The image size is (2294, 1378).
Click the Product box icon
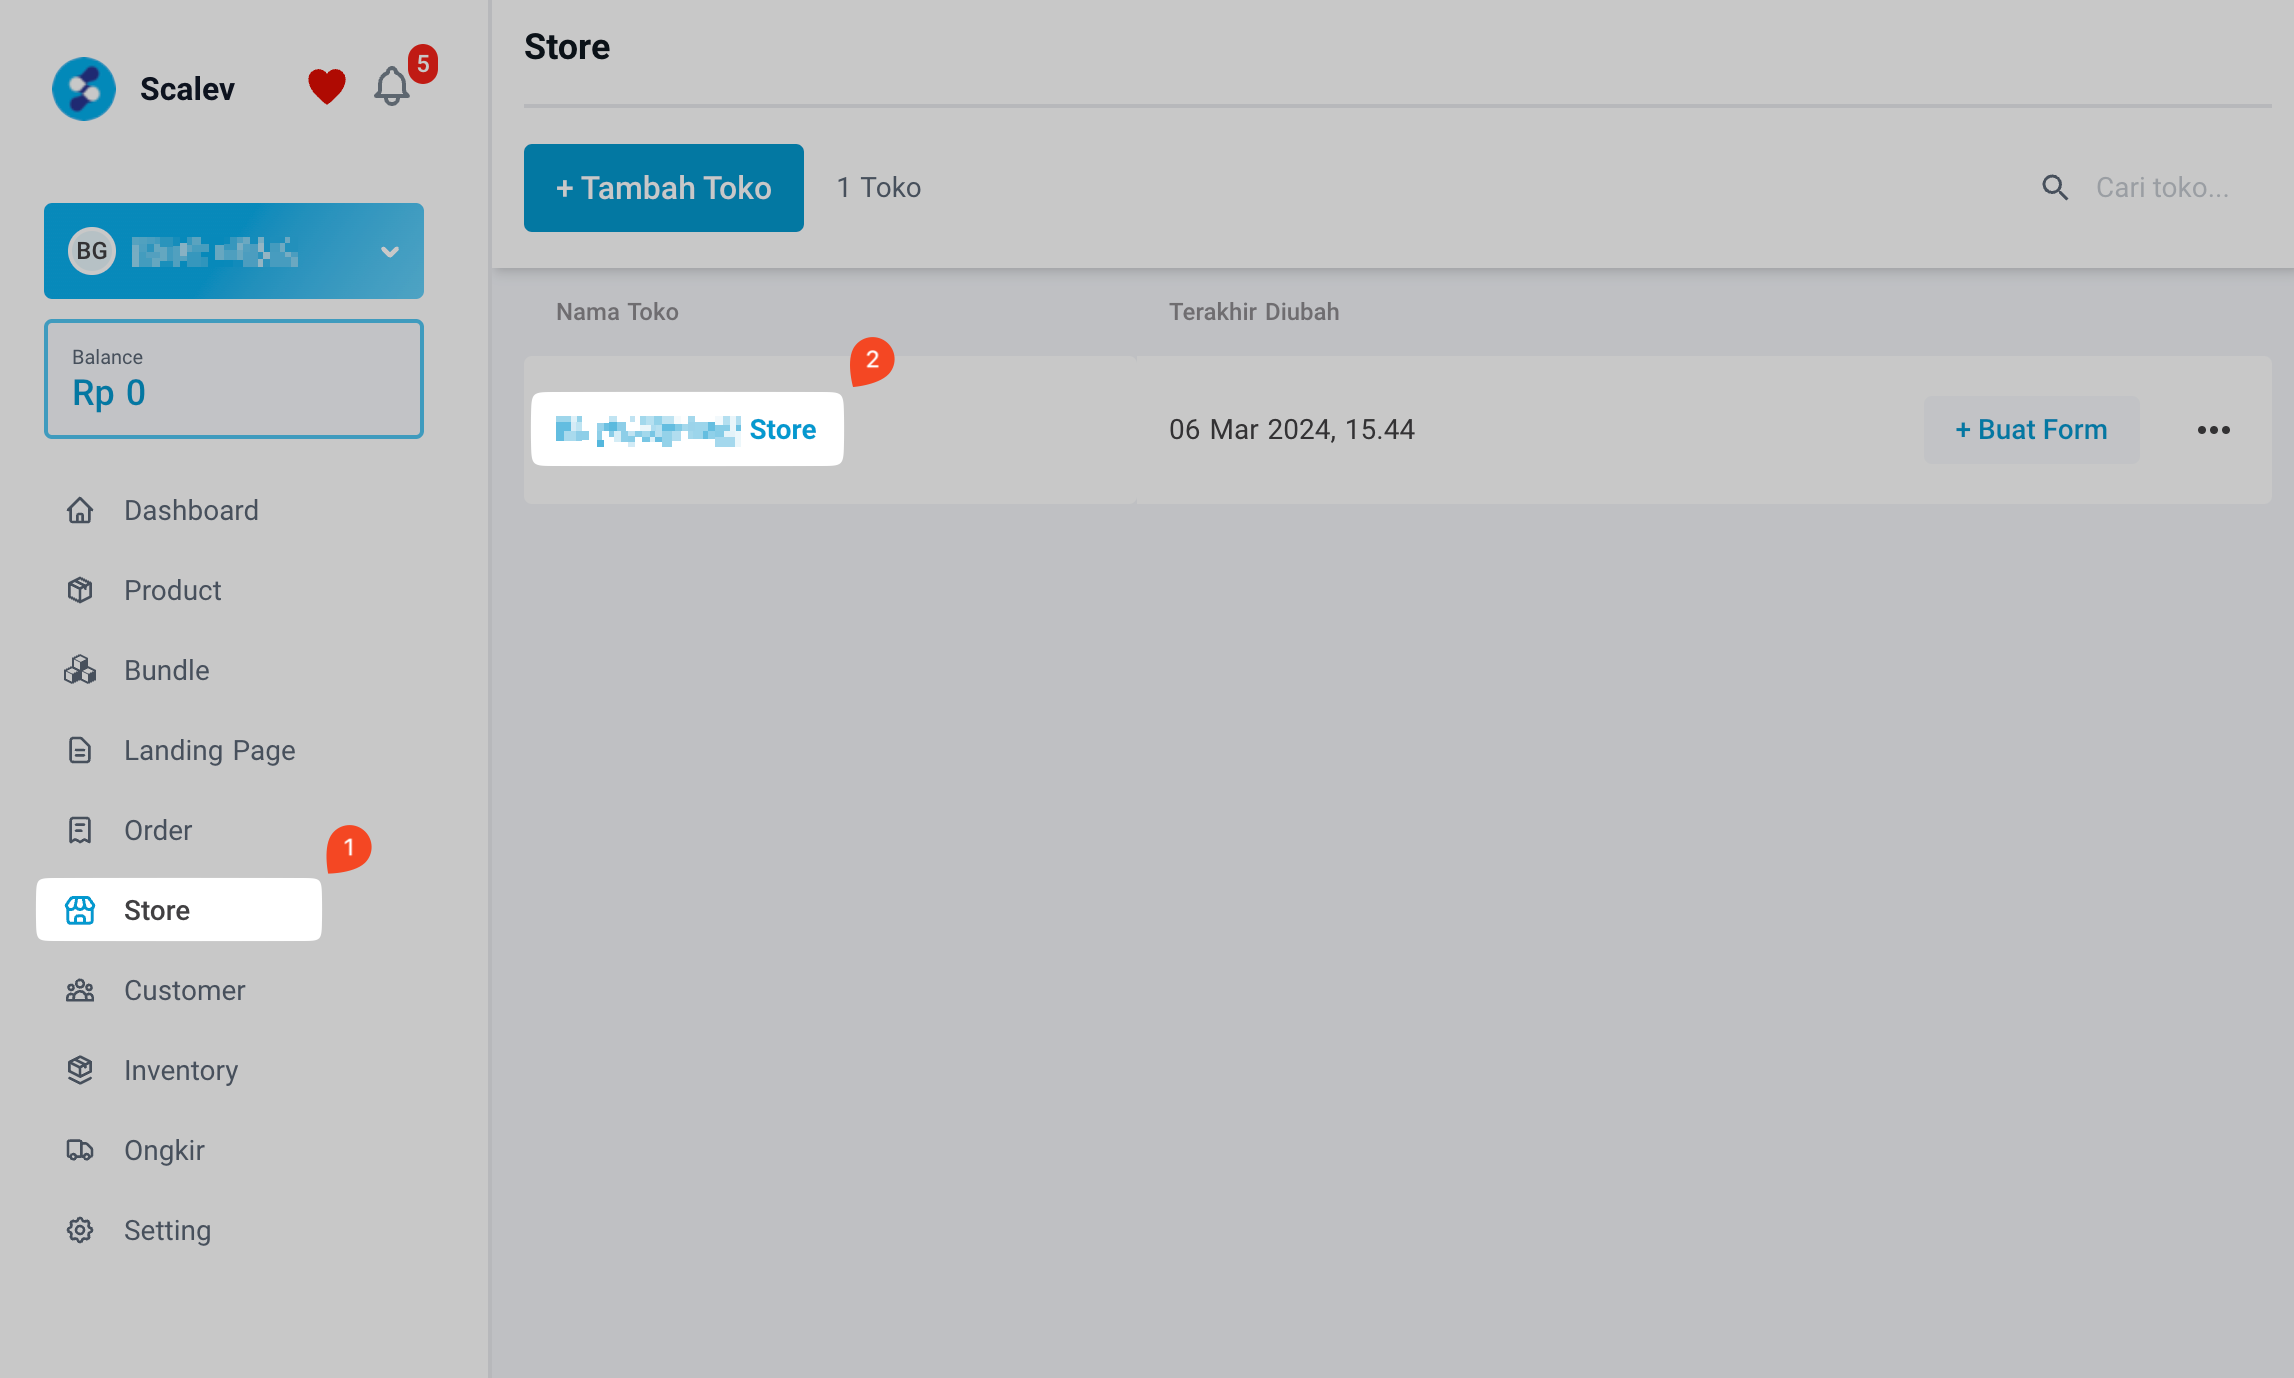pyautogui.click(x=80, y=590)
